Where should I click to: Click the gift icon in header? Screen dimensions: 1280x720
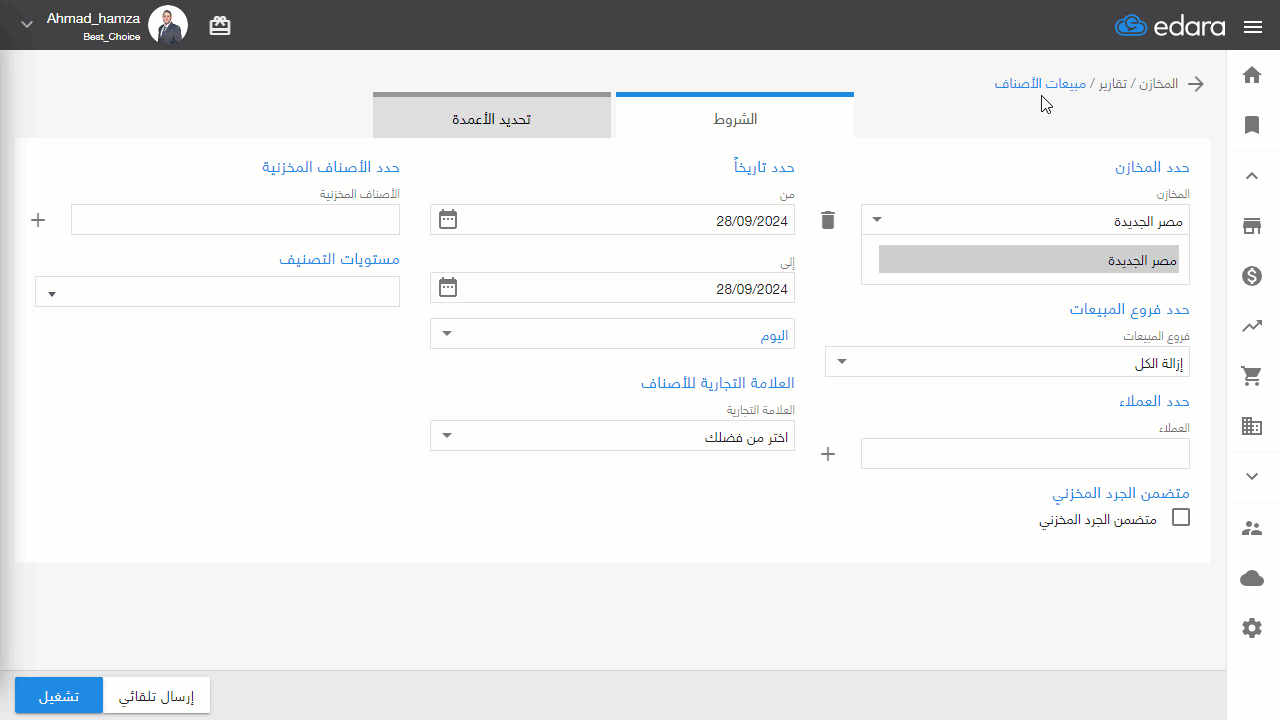click(x=220, y=26)
